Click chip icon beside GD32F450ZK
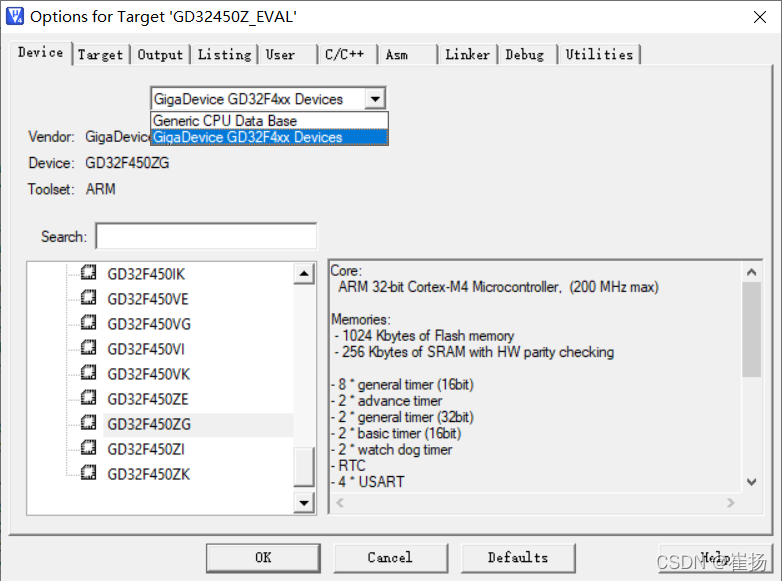This screenshot has height=581, width=782. pyautogui.click(x=88, y=473)
